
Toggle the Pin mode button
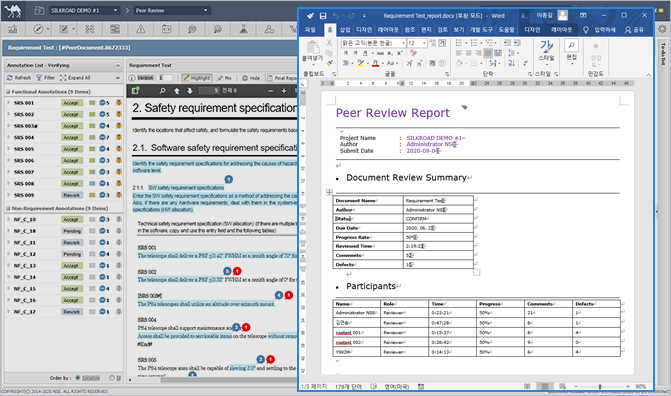(x=224, y=78)
